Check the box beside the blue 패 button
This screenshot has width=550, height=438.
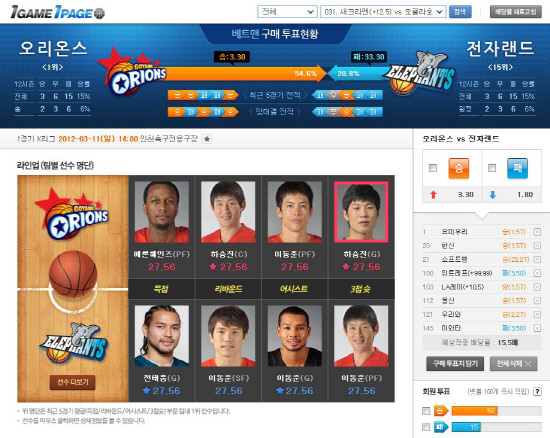point(492,168)
